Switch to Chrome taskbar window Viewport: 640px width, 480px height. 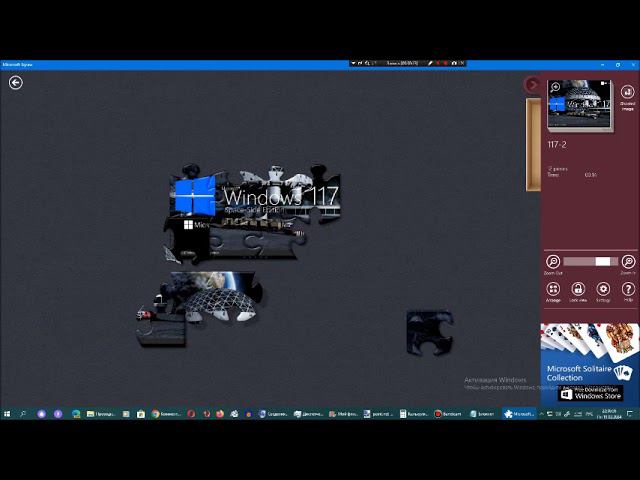pos(166,414)
